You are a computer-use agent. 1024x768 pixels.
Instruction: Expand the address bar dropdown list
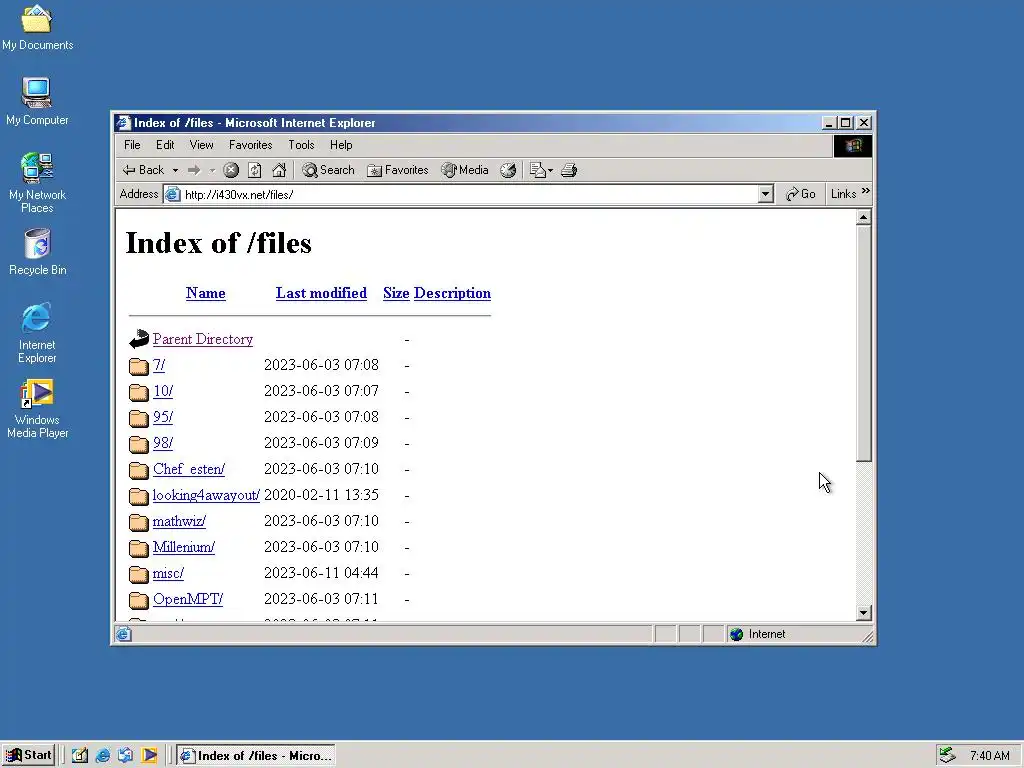(766, 195)
